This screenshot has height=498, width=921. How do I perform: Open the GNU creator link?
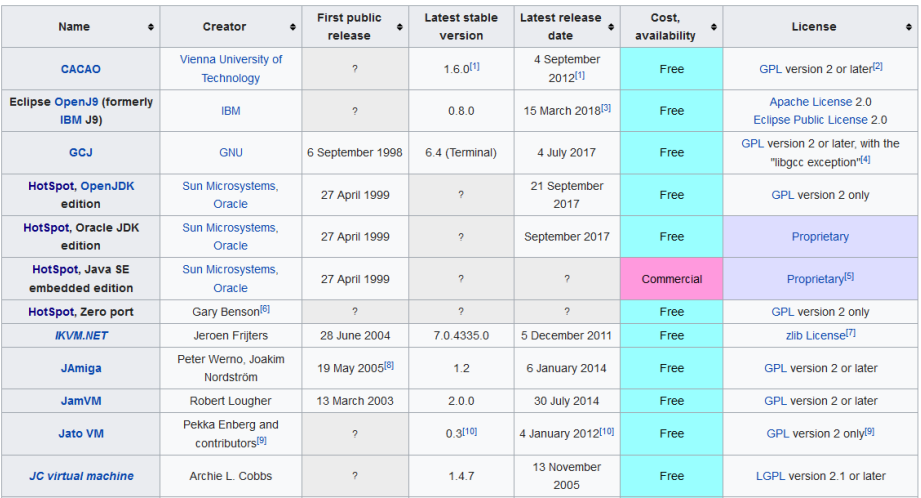tap(231, 153)
